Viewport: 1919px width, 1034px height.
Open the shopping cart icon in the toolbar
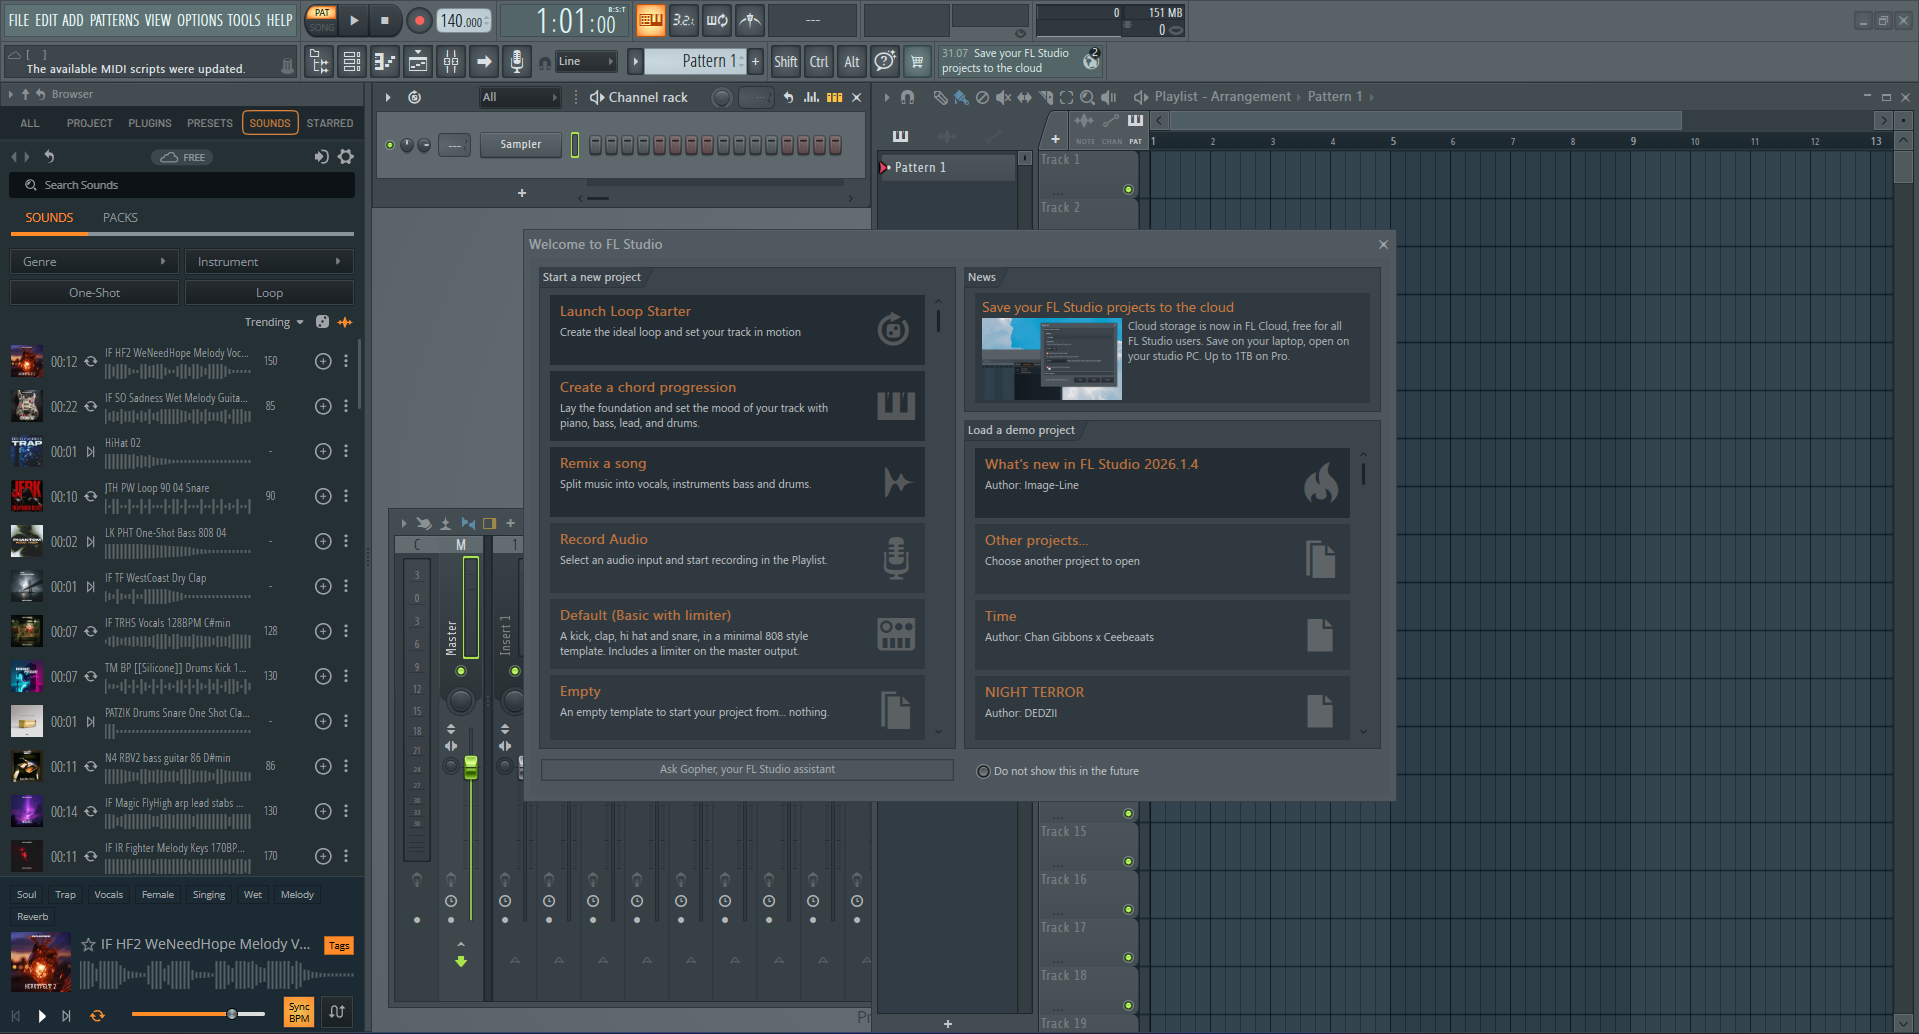[x=916, y=62]
